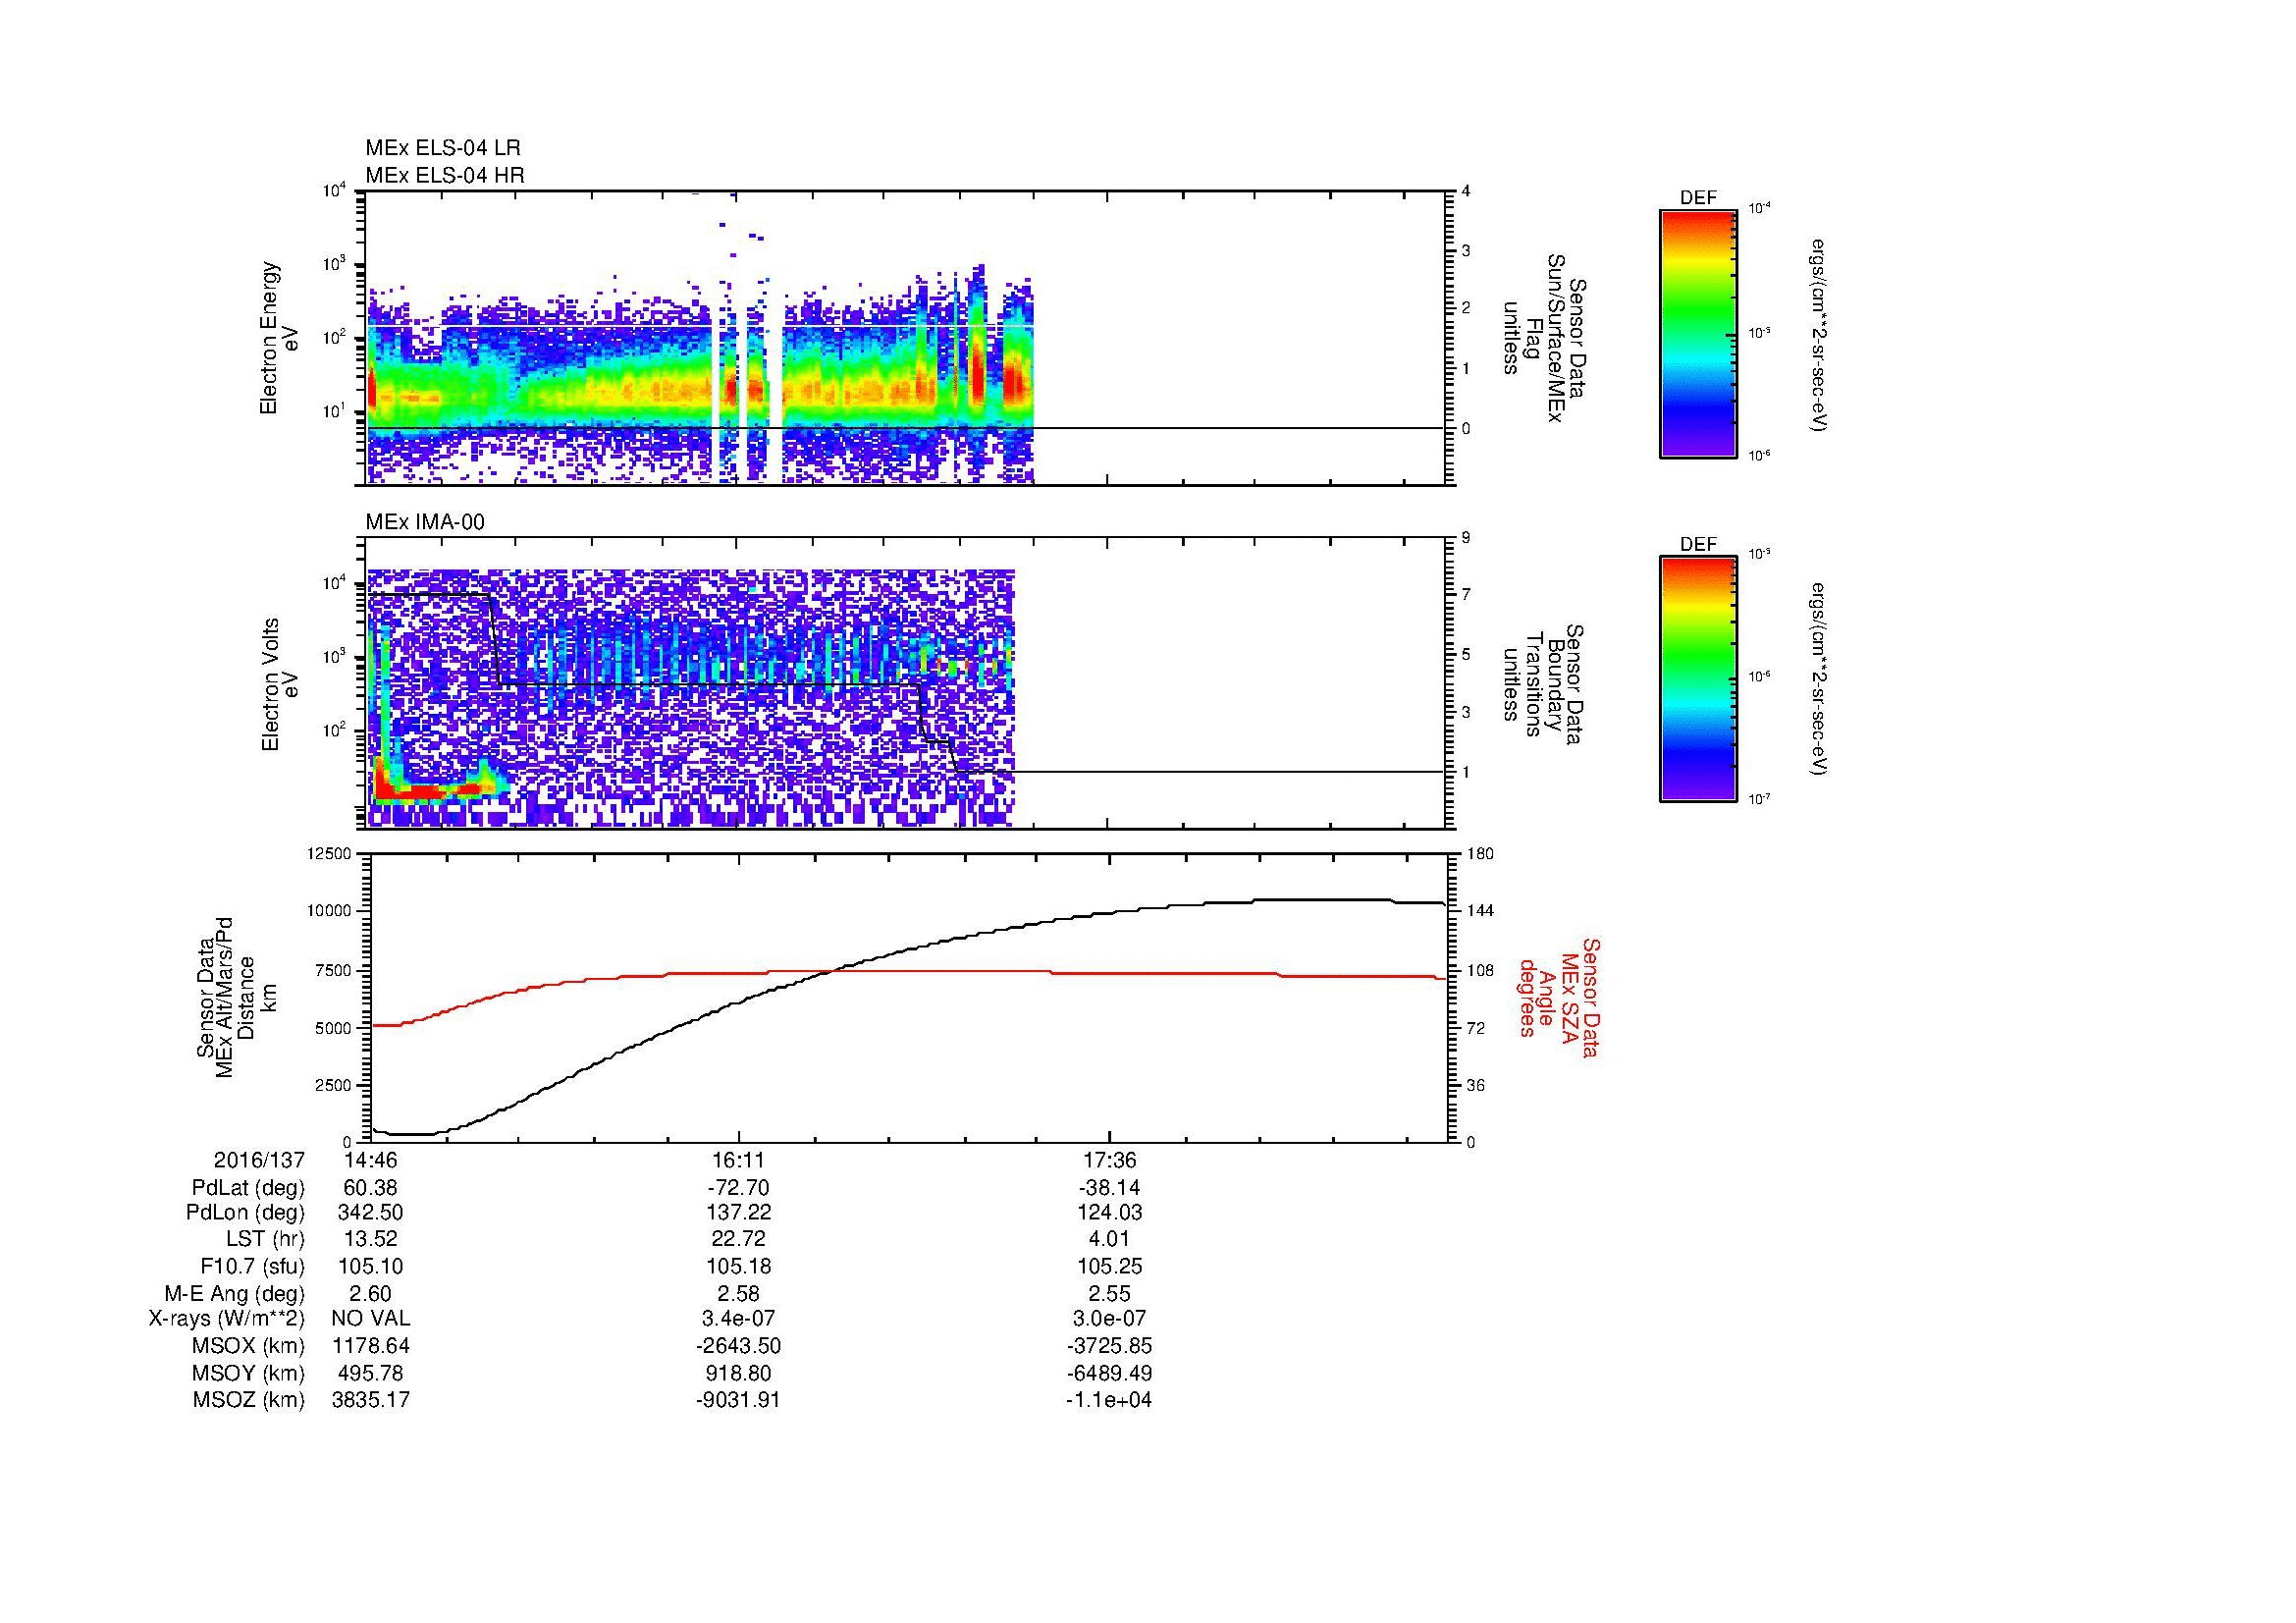Click the LST value '22.72'
The width and height of the screenshot is (2296, 1623).
click(x=738, y=1240)
